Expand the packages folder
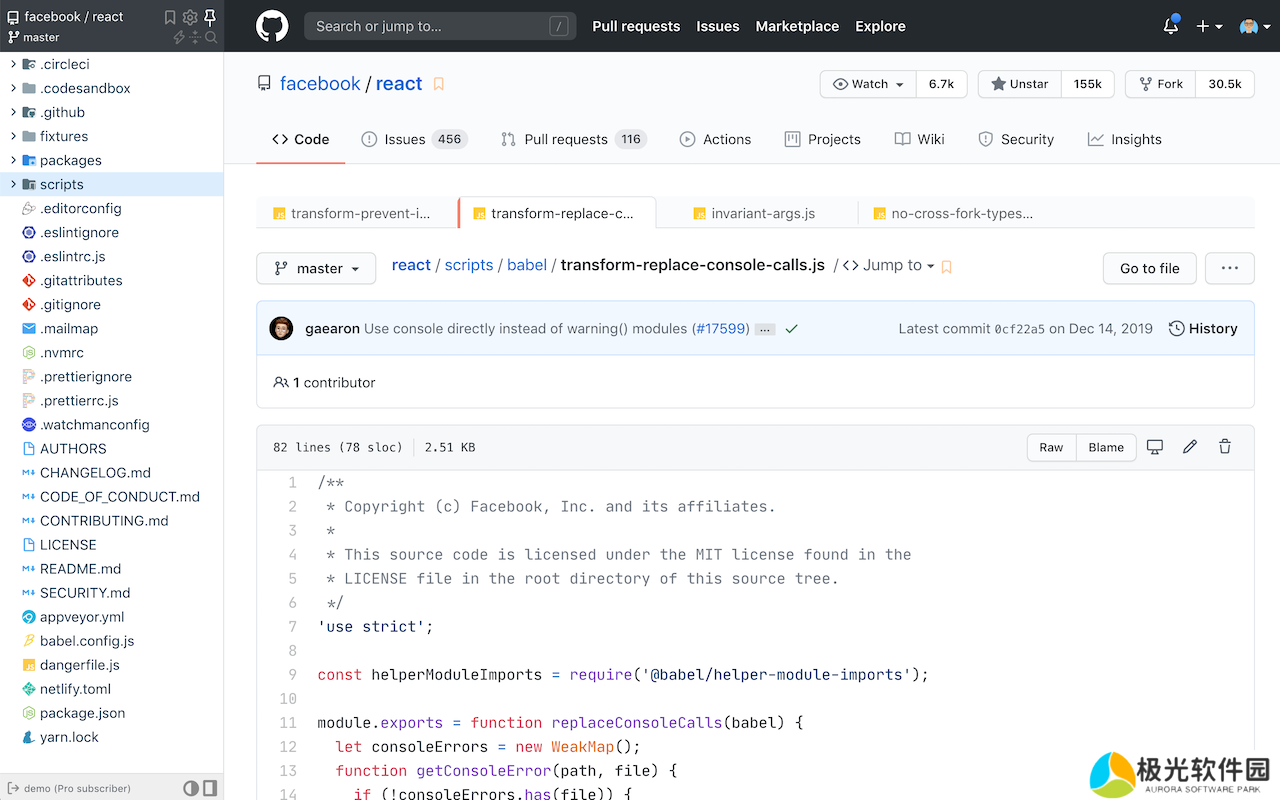The image size is (1280, 800). 14,160
